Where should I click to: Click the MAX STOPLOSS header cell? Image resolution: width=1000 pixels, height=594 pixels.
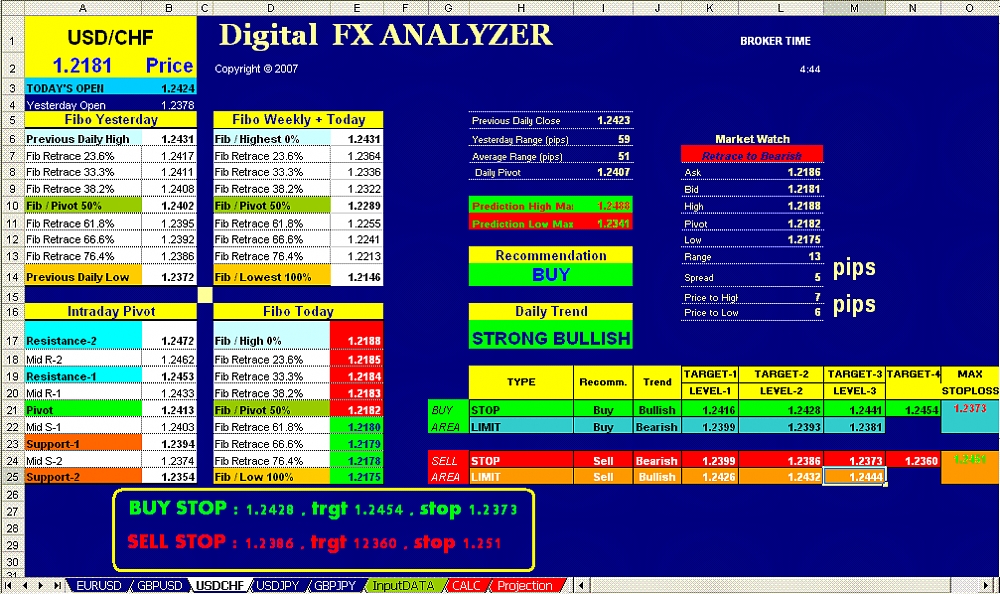point(969,382)
